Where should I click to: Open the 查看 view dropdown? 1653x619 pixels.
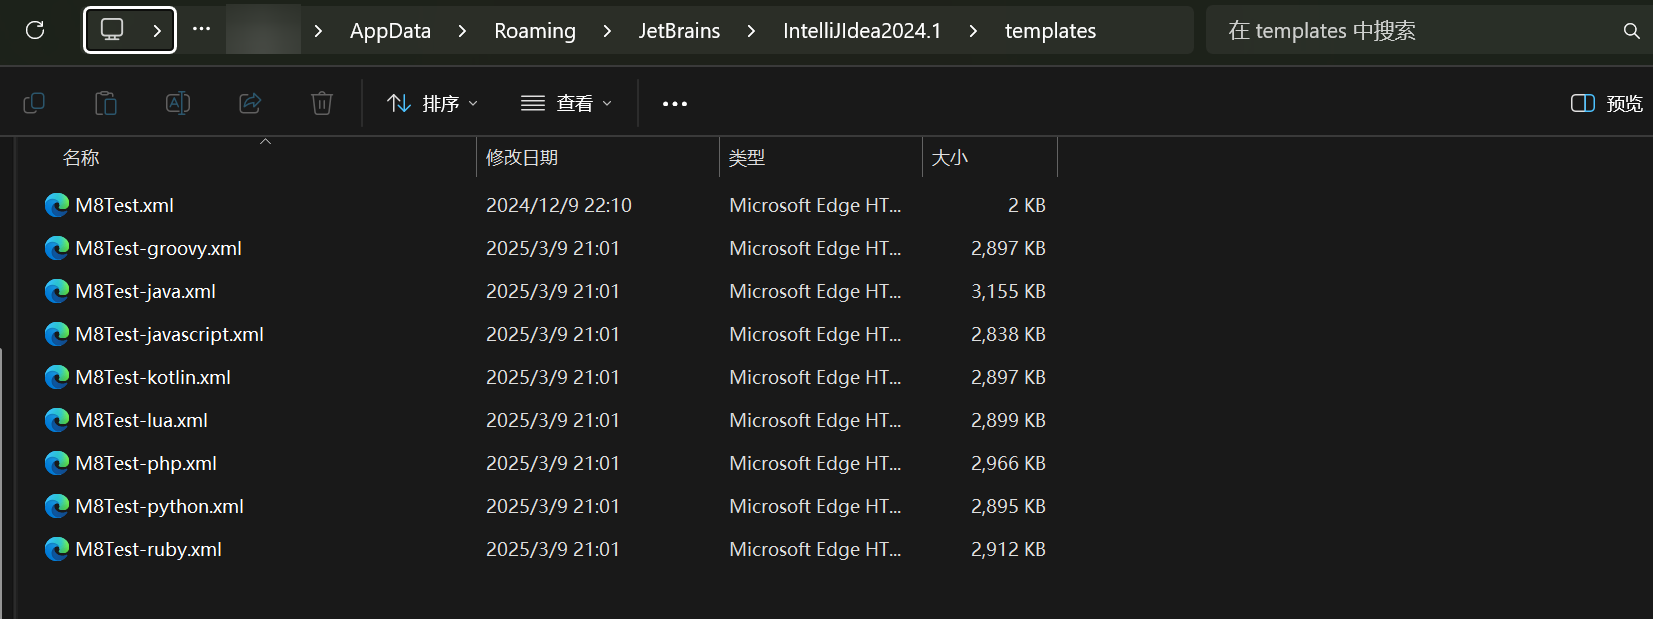566,103
